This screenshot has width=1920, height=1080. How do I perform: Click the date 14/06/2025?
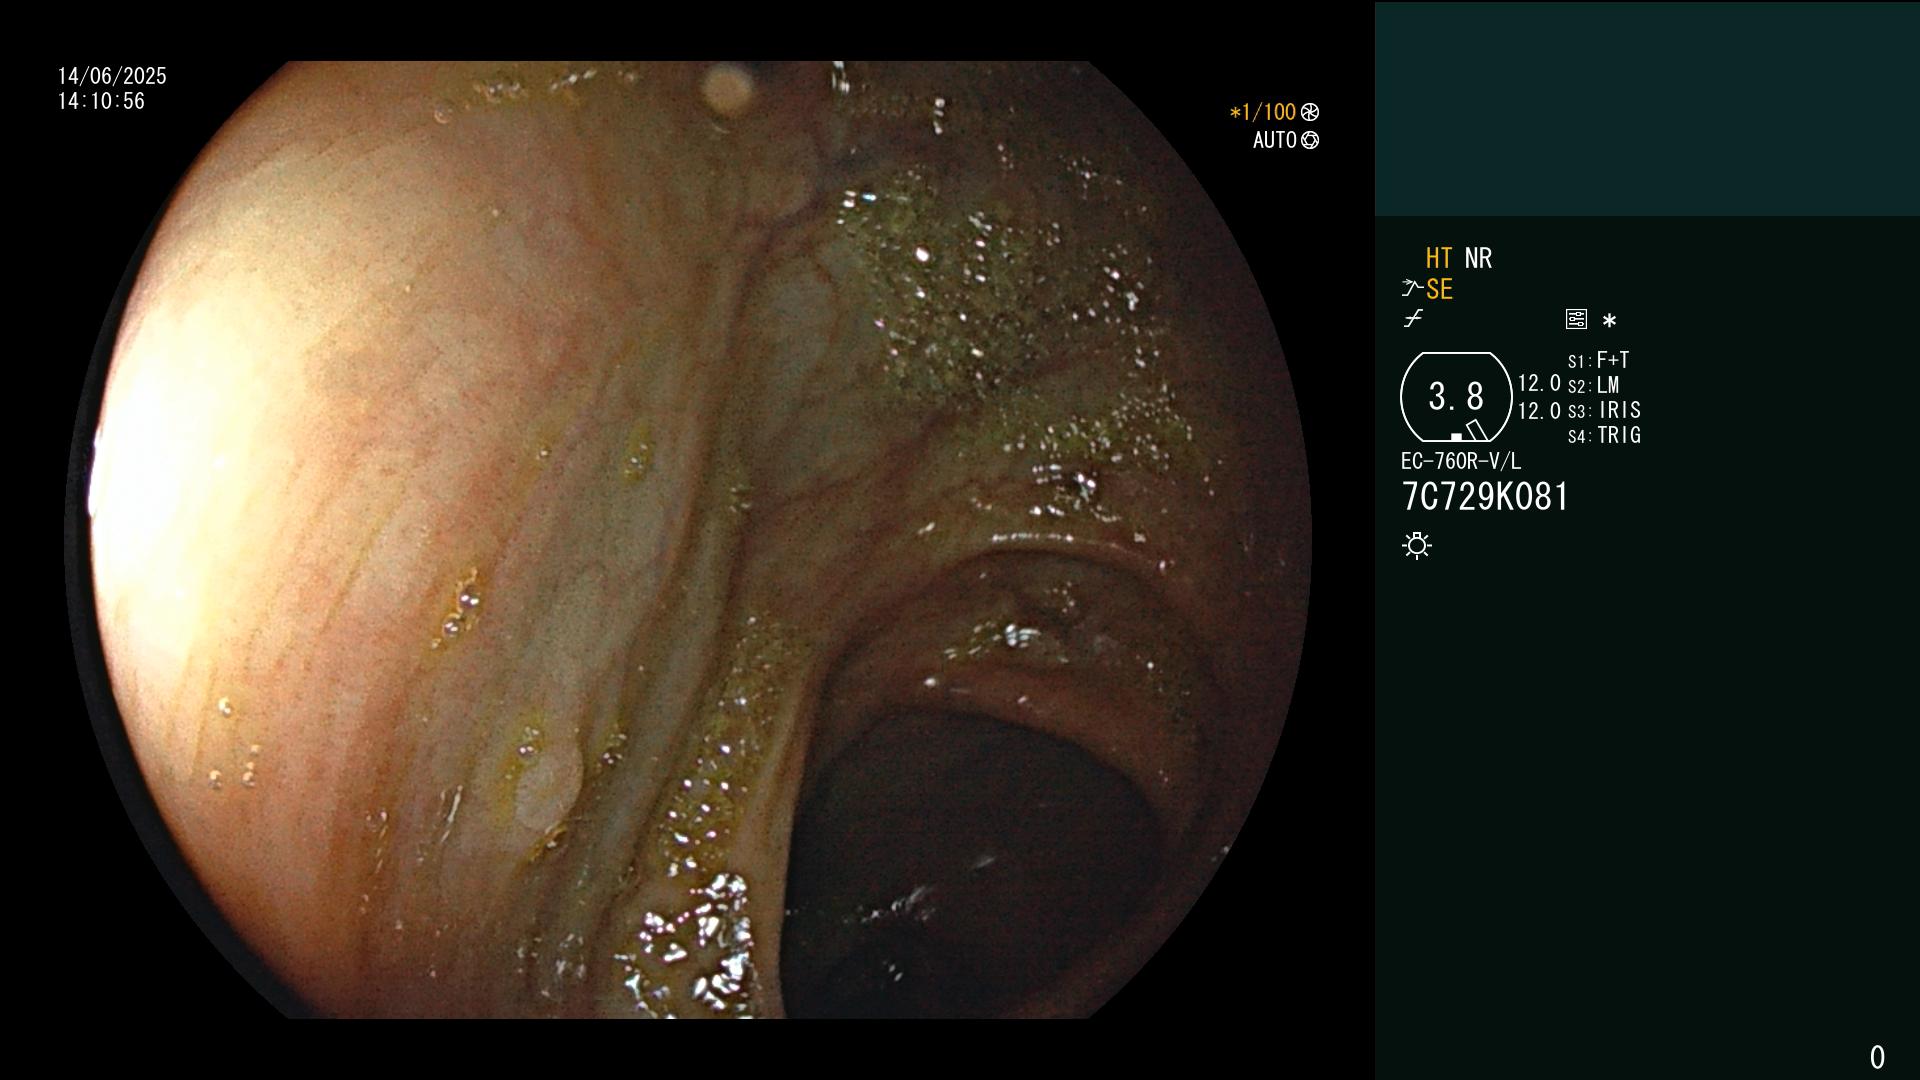pos(112,76)
